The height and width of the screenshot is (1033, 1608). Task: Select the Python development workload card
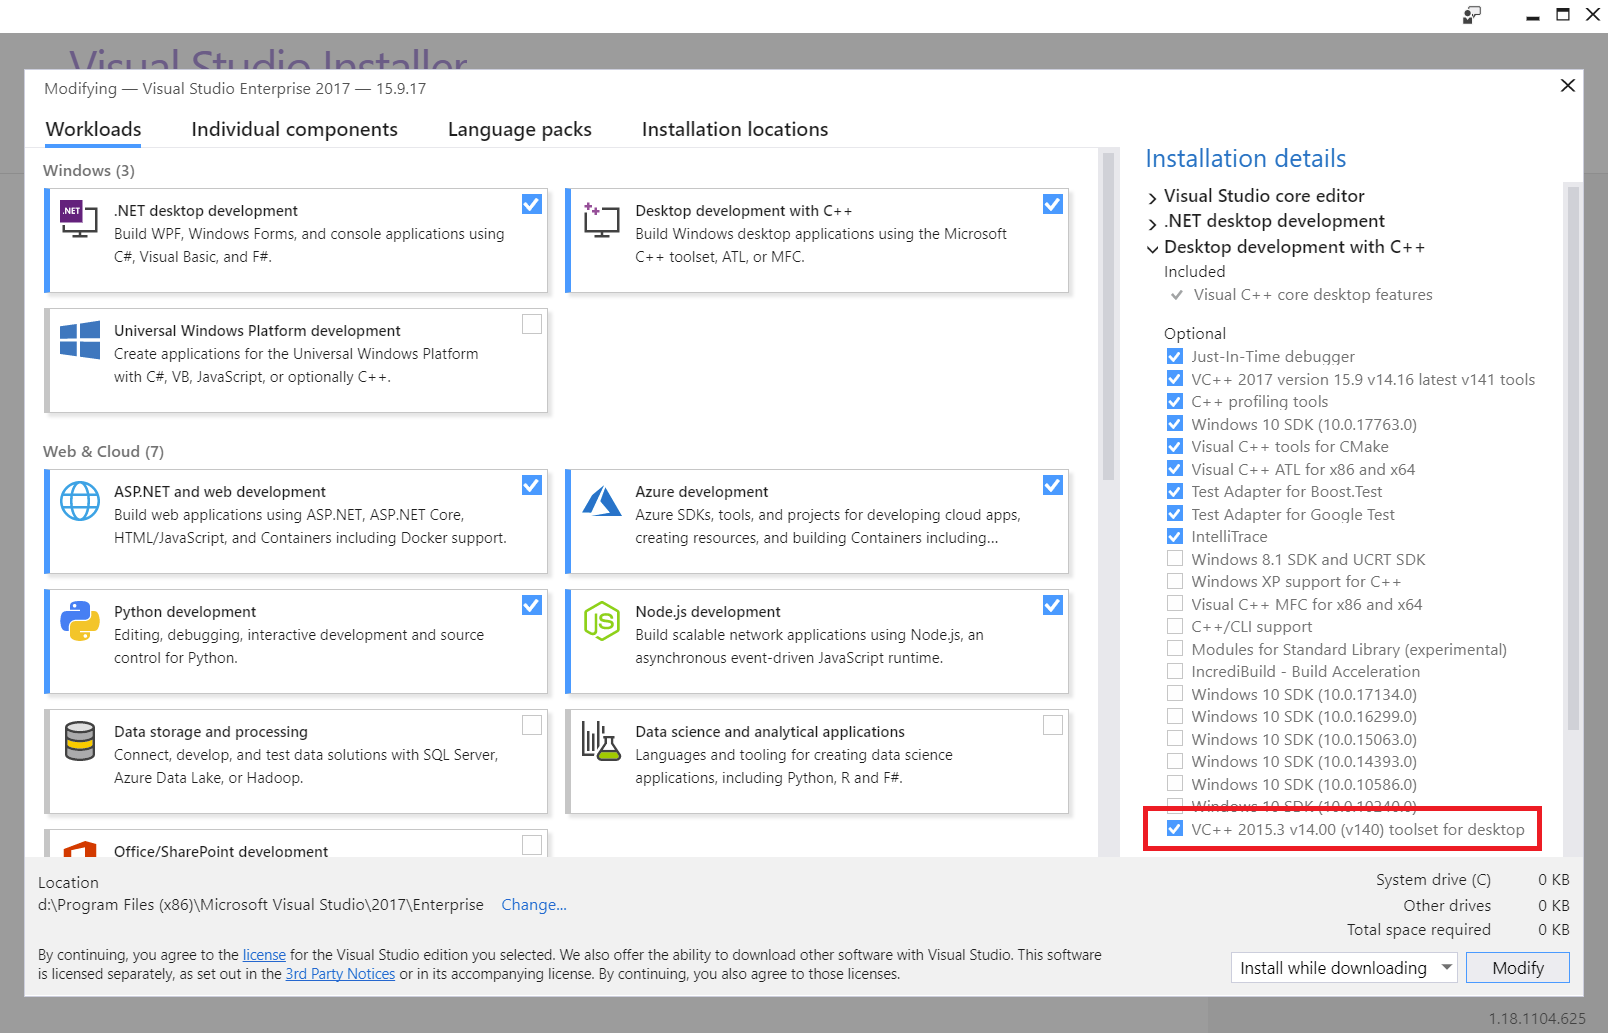tap(296, 641)
